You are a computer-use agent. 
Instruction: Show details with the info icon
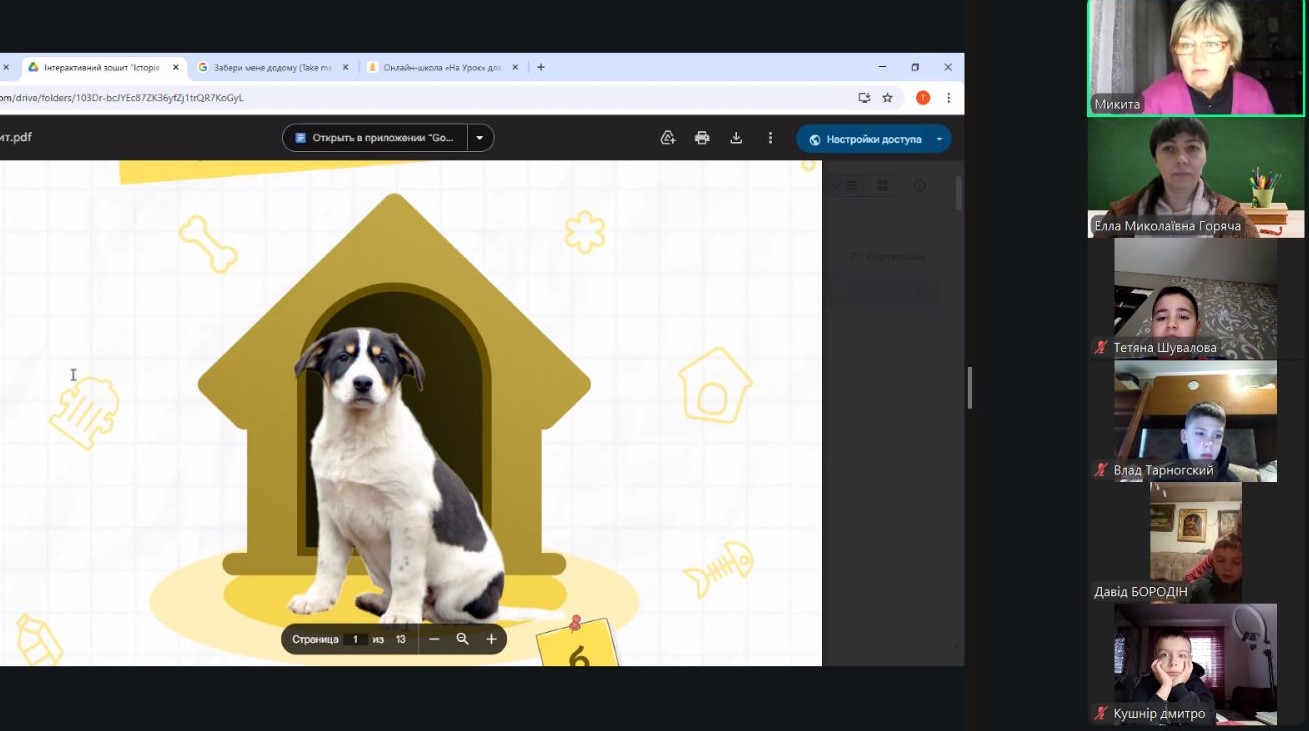tap(920, 185)
